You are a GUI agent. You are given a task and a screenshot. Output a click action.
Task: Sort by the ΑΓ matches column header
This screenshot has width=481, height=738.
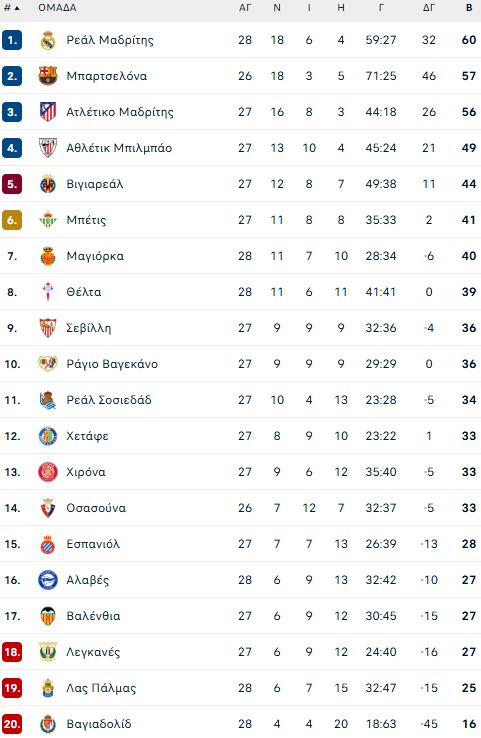tap(245, 8)
